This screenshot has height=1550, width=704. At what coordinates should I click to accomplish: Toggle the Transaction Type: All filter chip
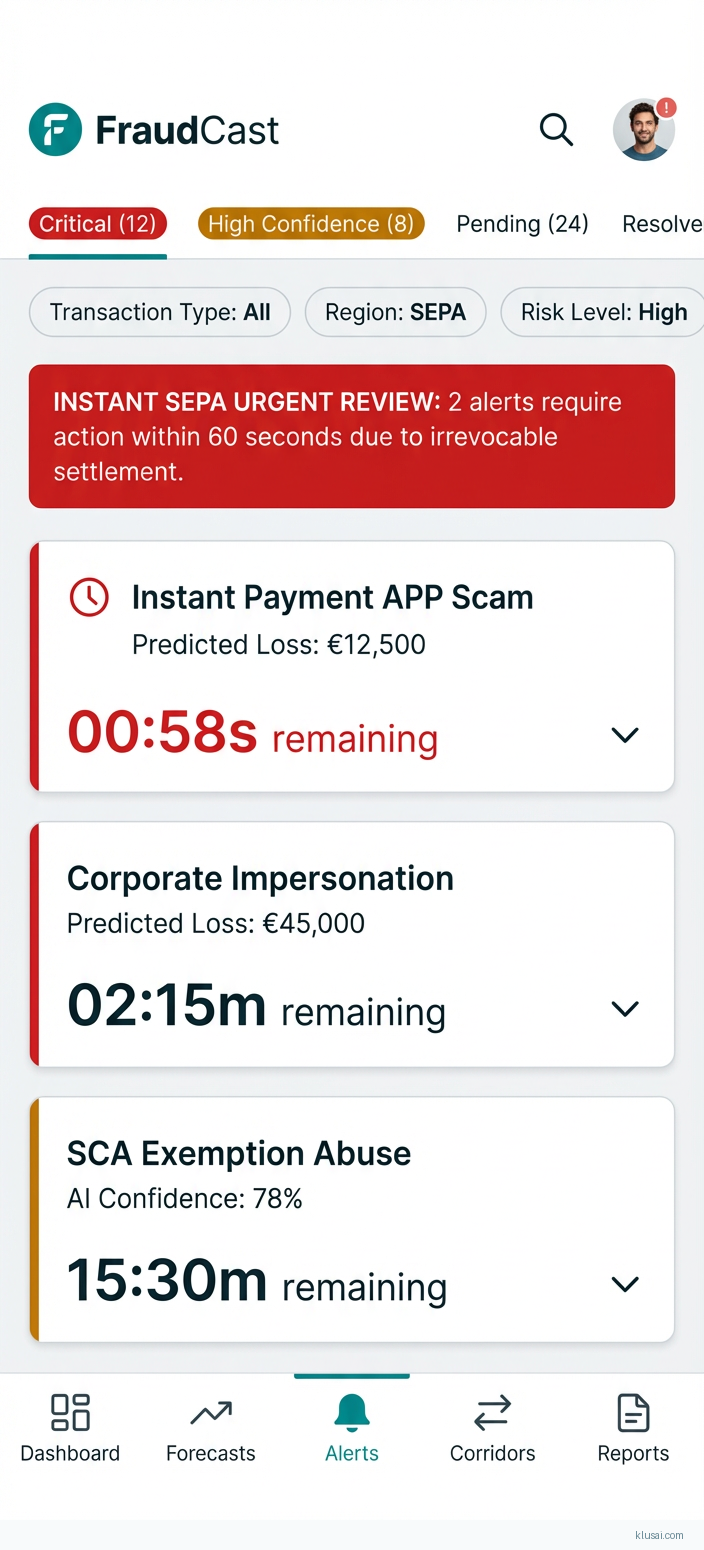(159, 311)
